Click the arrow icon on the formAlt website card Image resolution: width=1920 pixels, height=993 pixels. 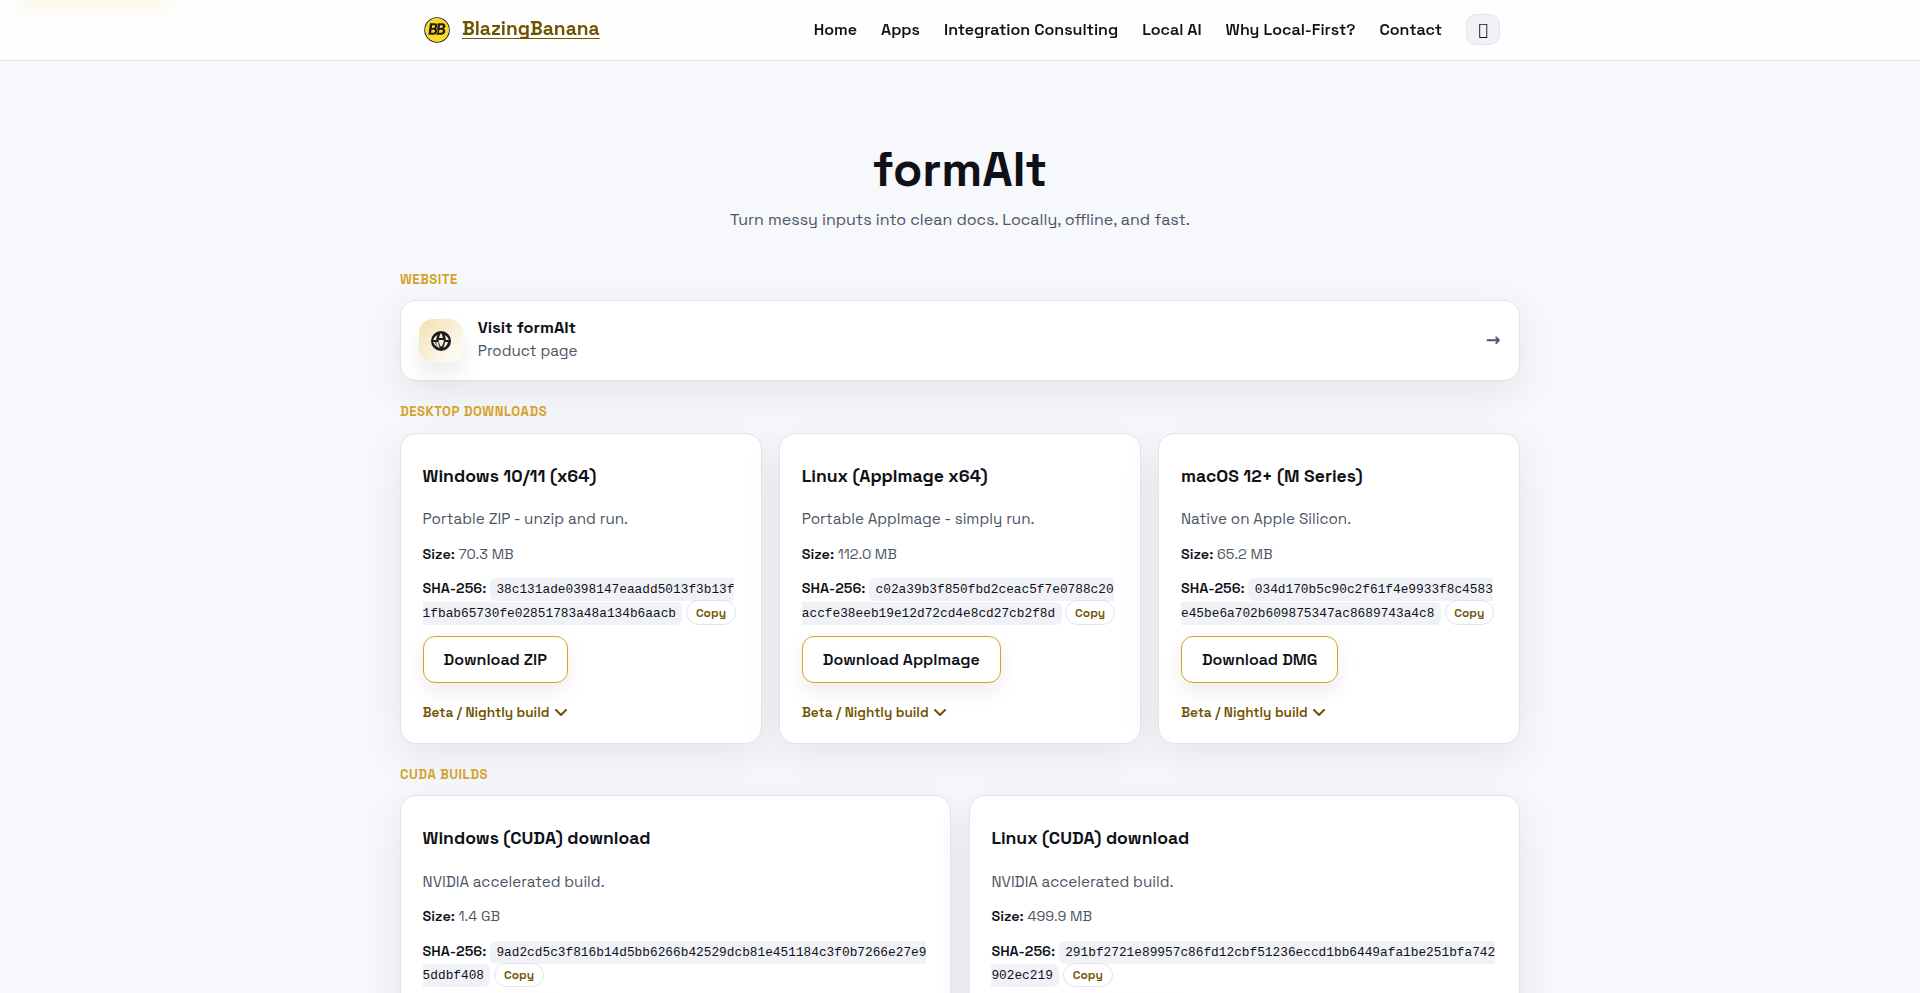point(1492,340)
